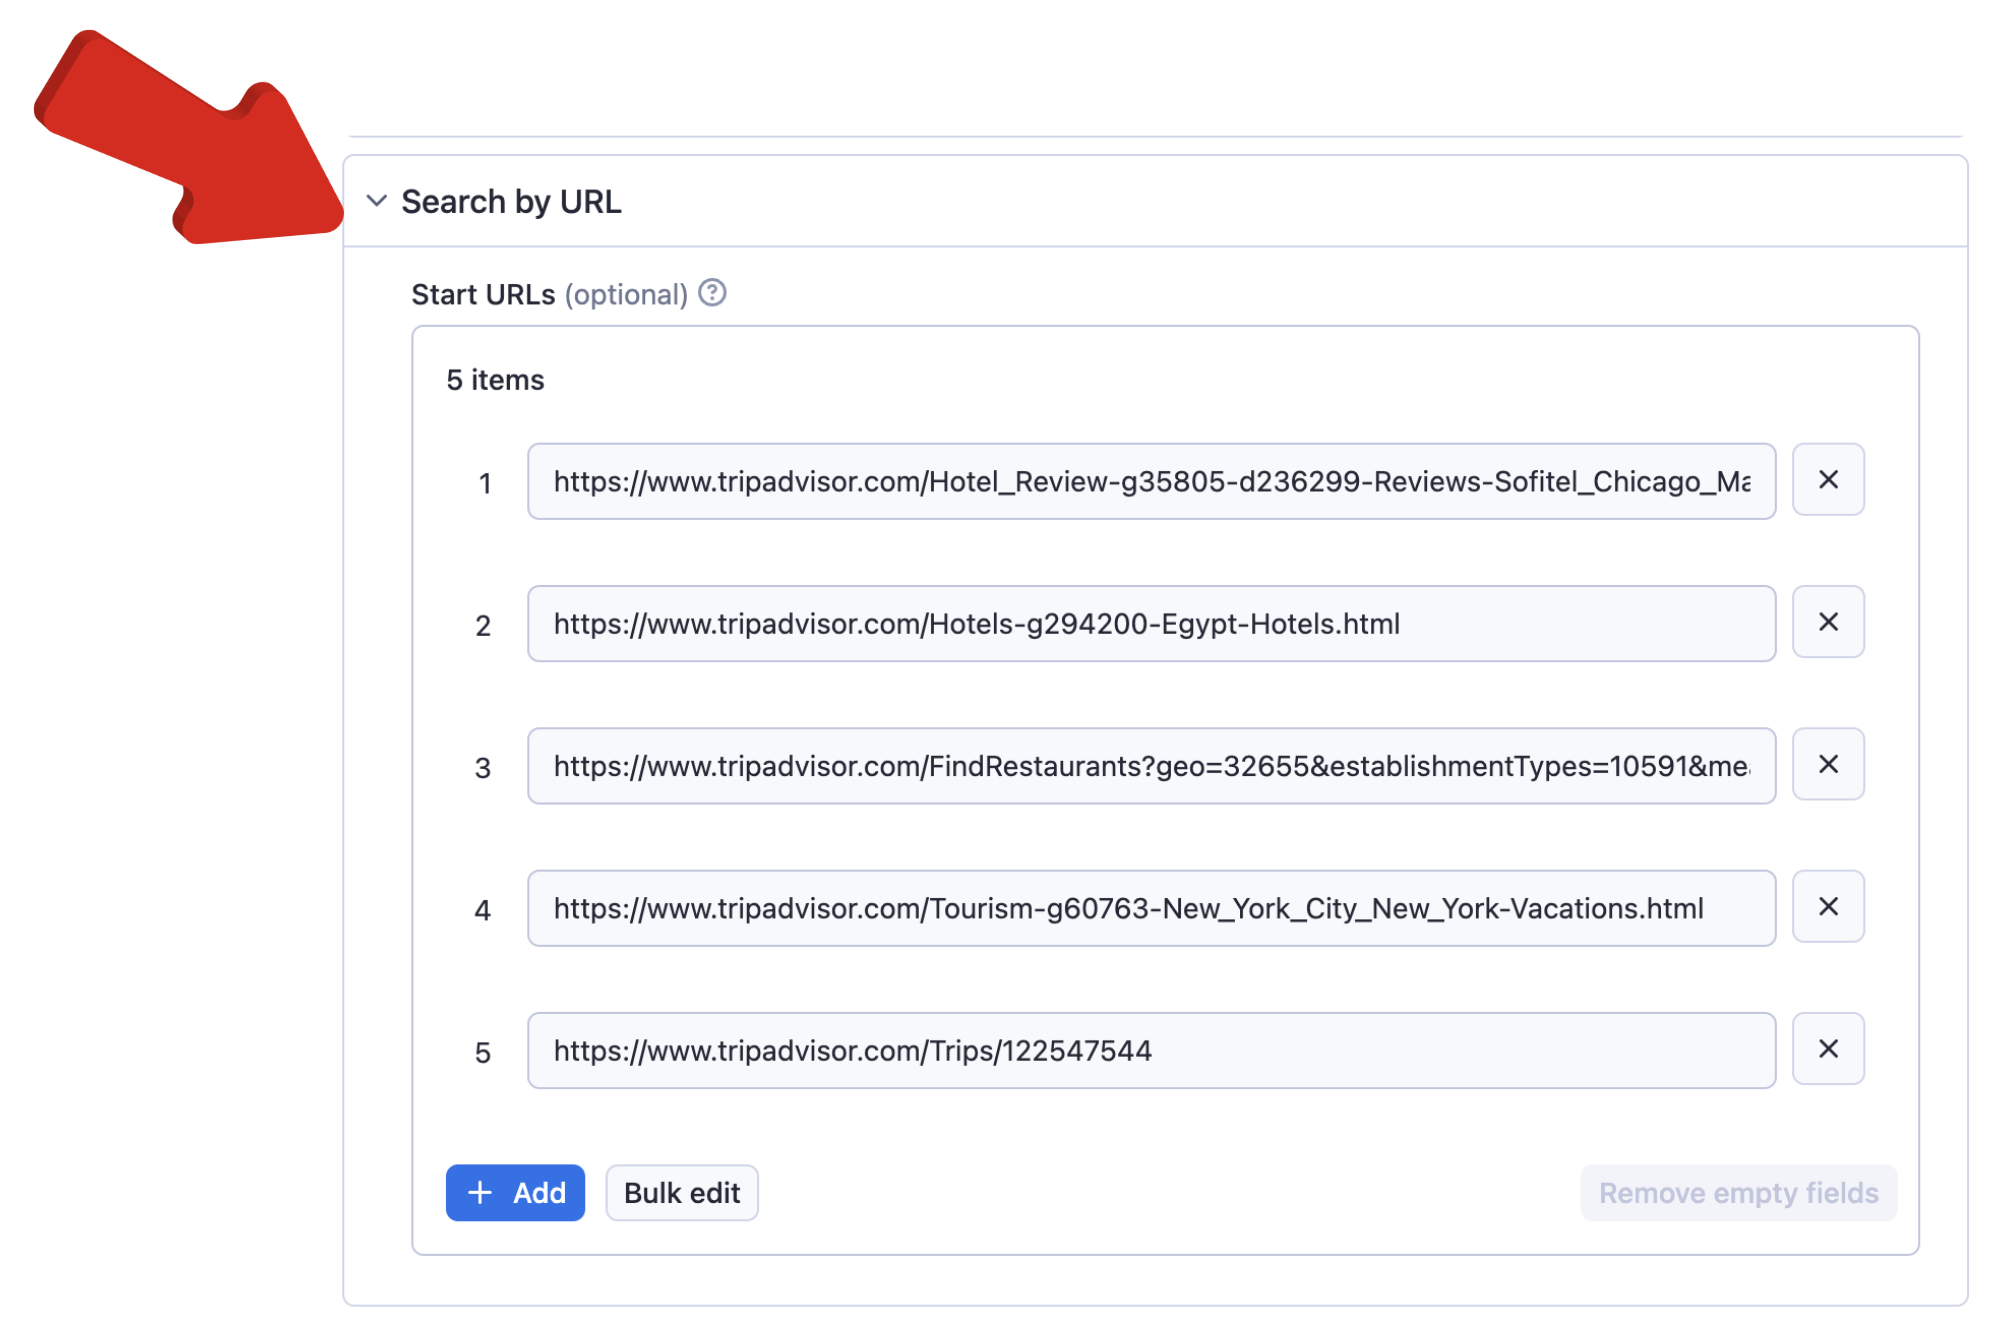Viewport: 2000px width, 1336px height.
Task: Select the New York City Vacations URL field
Action: [x=1150, y=909]
